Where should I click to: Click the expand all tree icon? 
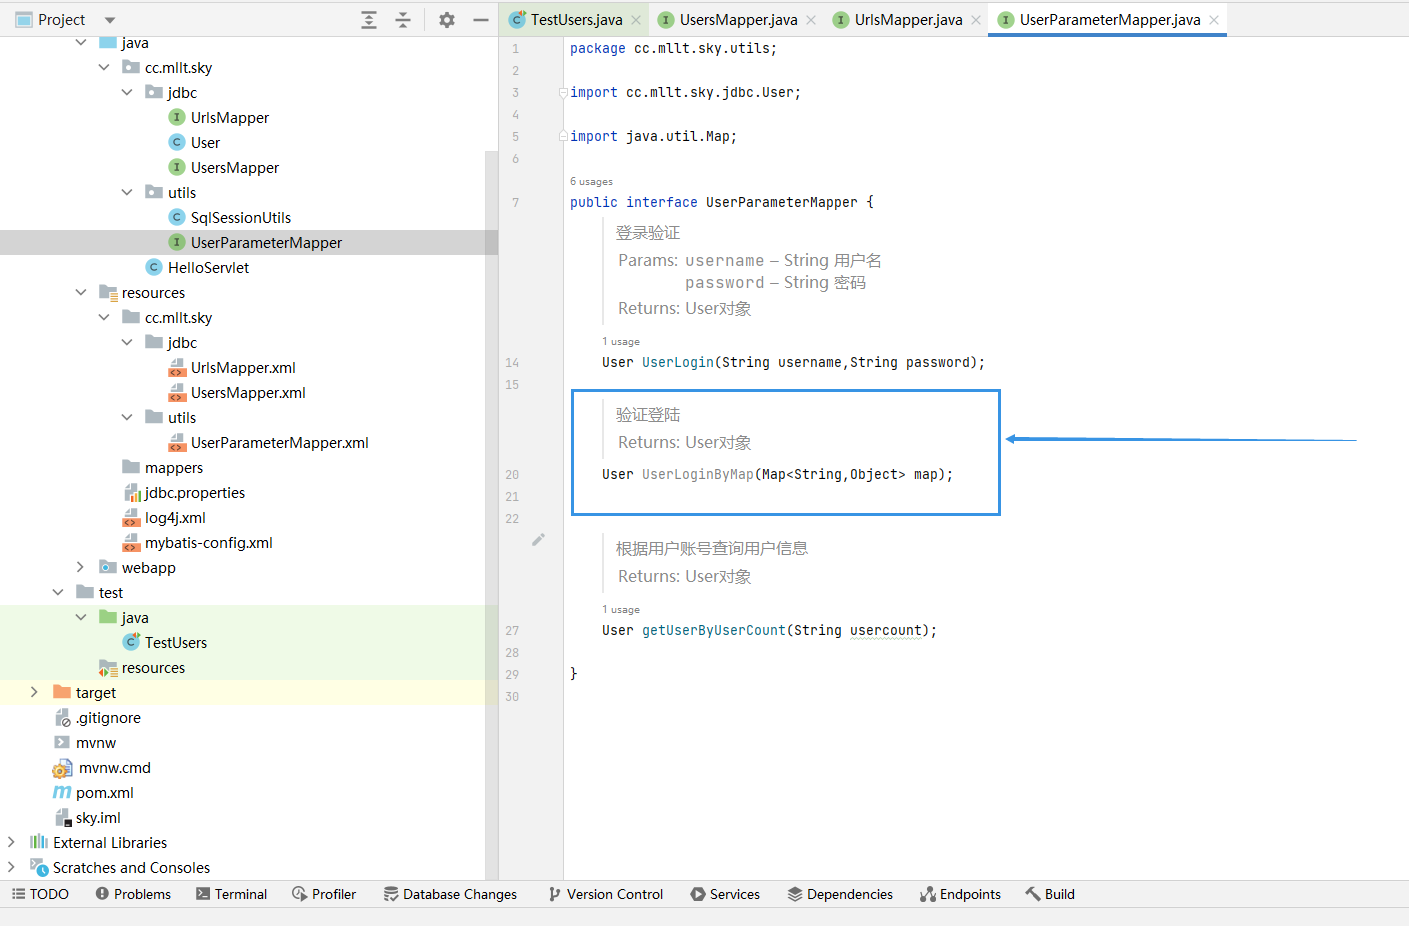point(369,20)
